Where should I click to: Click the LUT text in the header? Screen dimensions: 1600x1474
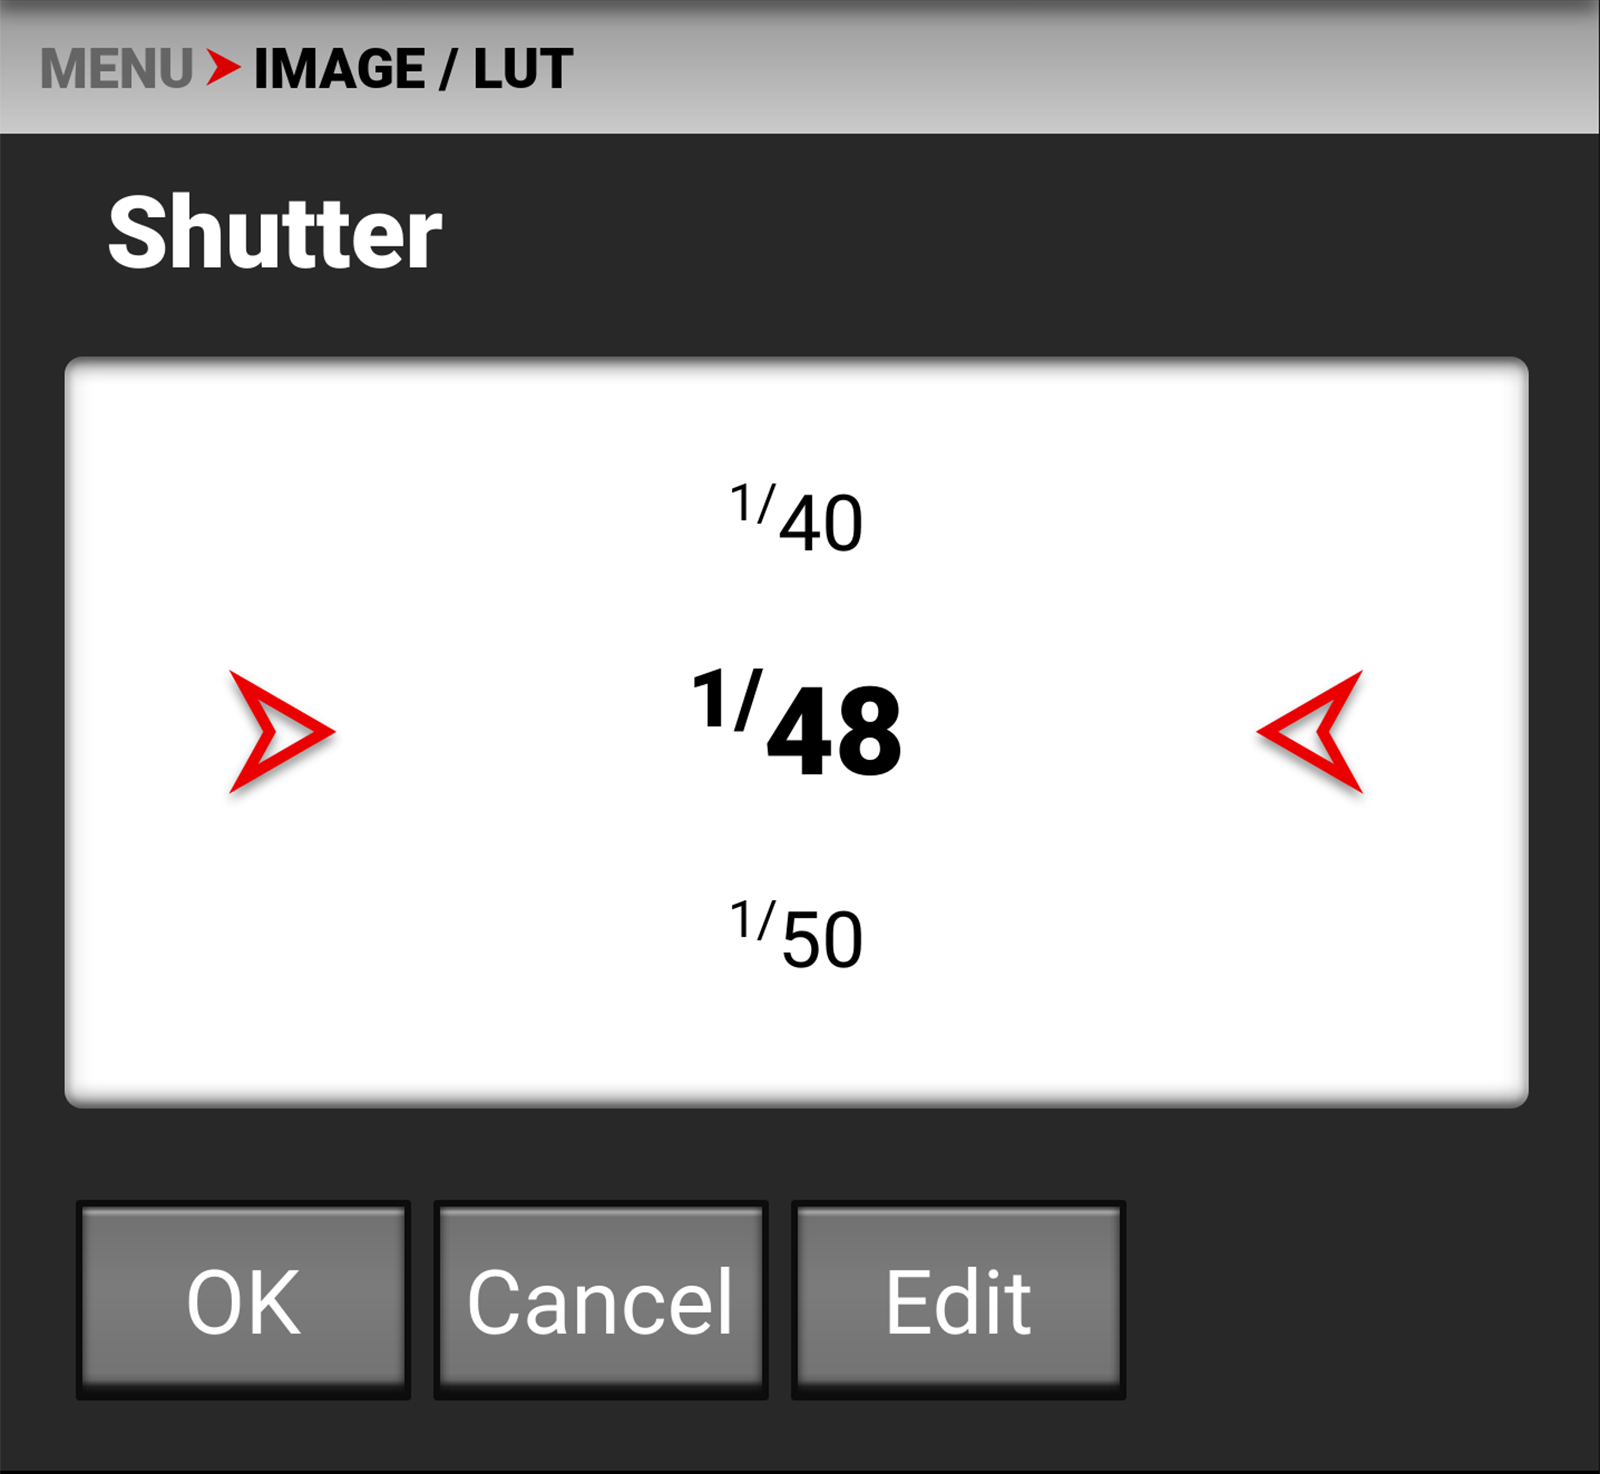pyautogui.click(x=522, y=69)
